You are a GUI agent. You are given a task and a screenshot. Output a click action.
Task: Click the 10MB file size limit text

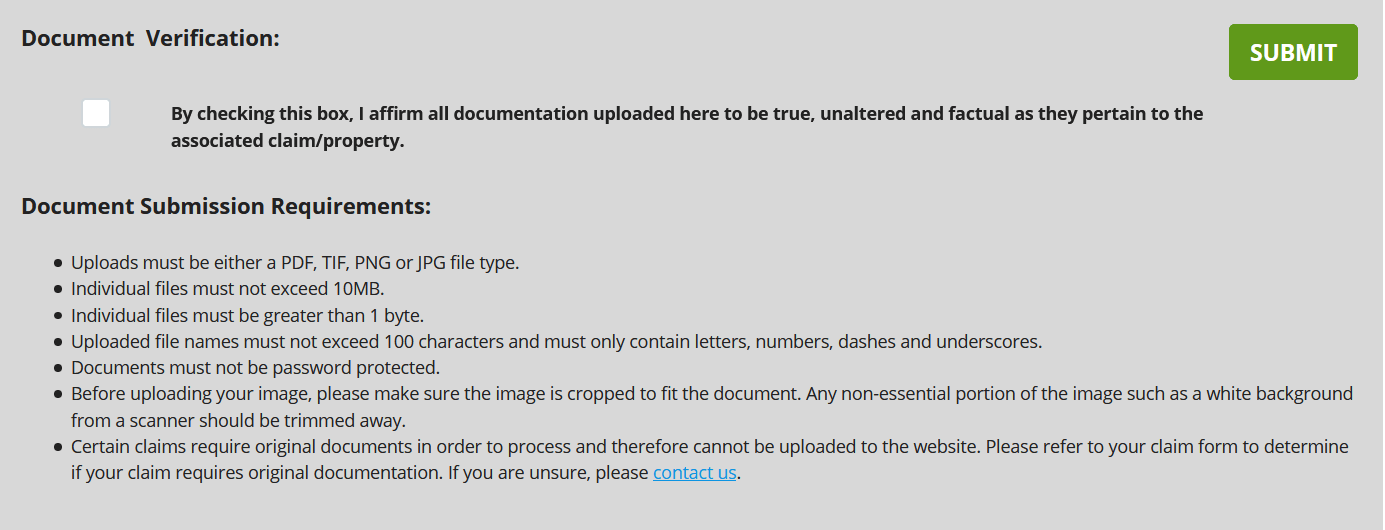[227, 289]
